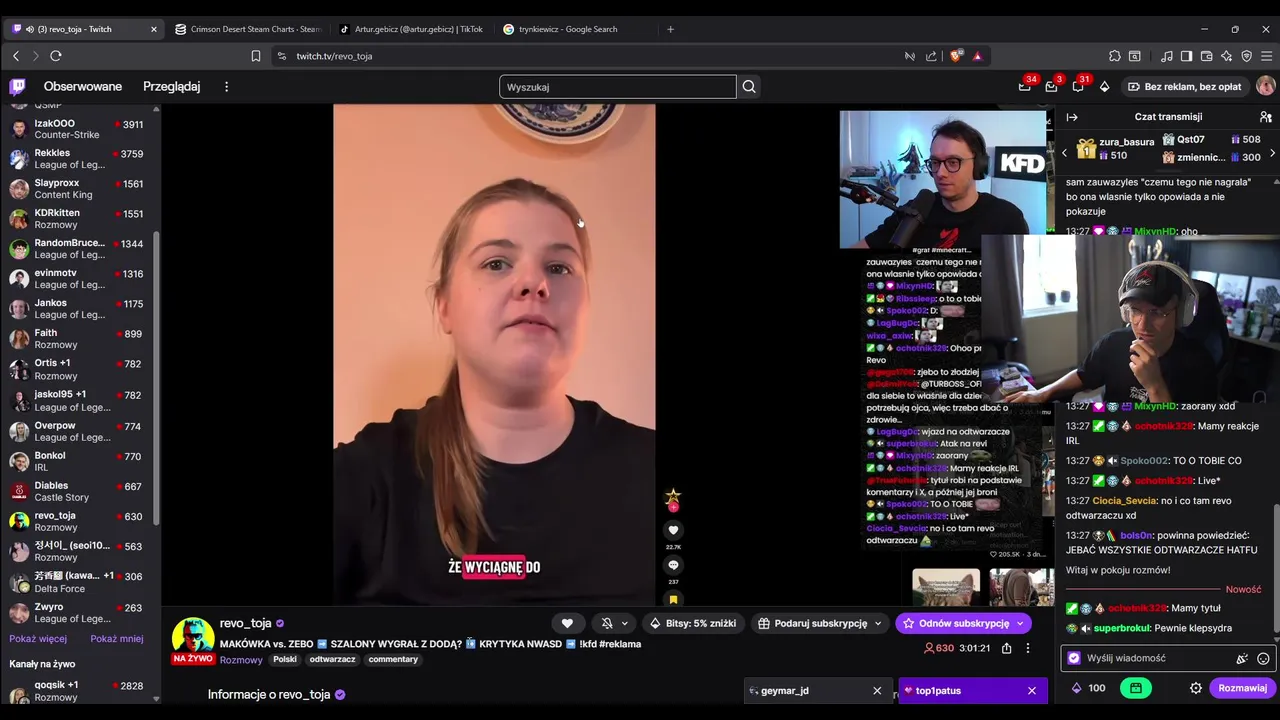This screenshot has height=720, width=1280.
Task: Click Pokaż więcej in followed channels
Action: click(x=38, y=639)
